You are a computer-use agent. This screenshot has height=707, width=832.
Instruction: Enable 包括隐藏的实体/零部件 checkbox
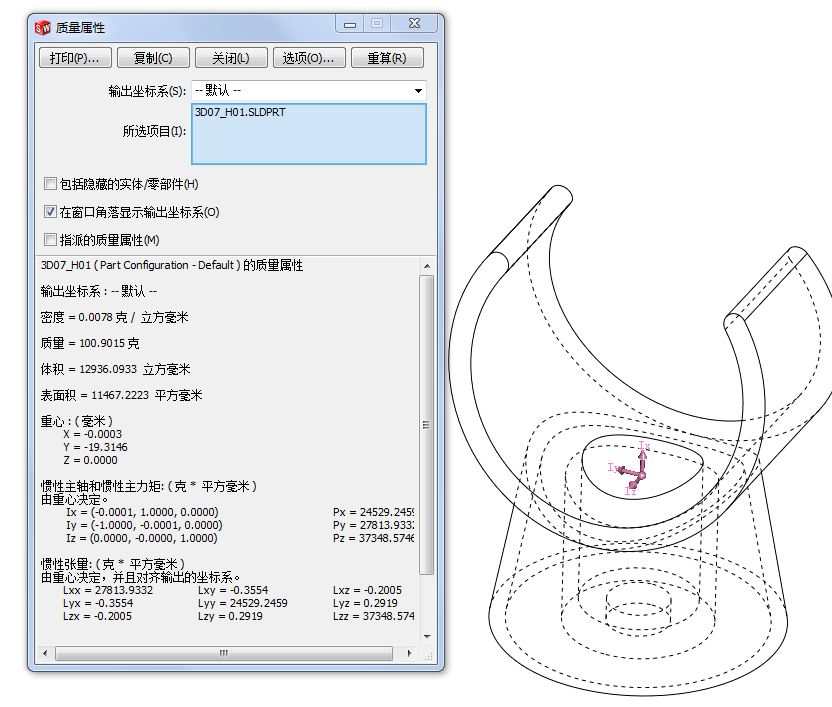(50, 184)
